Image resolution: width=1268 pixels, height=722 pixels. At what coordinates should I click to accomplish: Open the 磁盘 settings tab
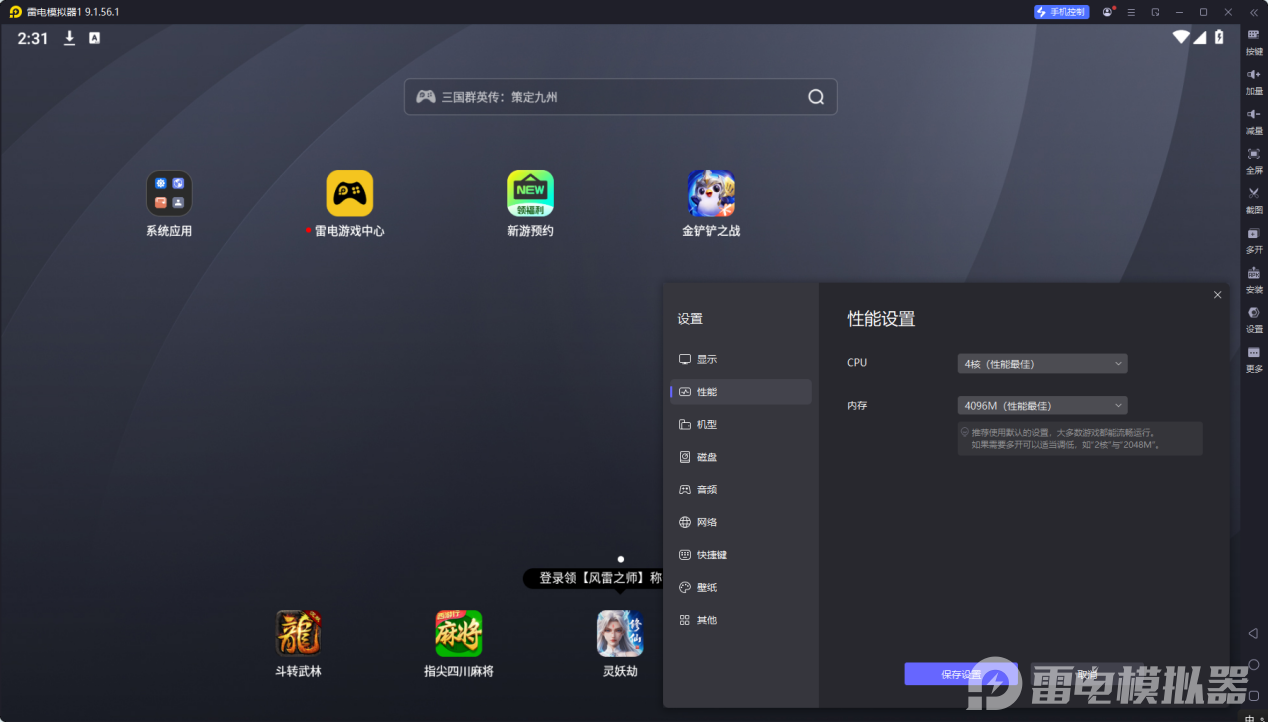point(741,457)
